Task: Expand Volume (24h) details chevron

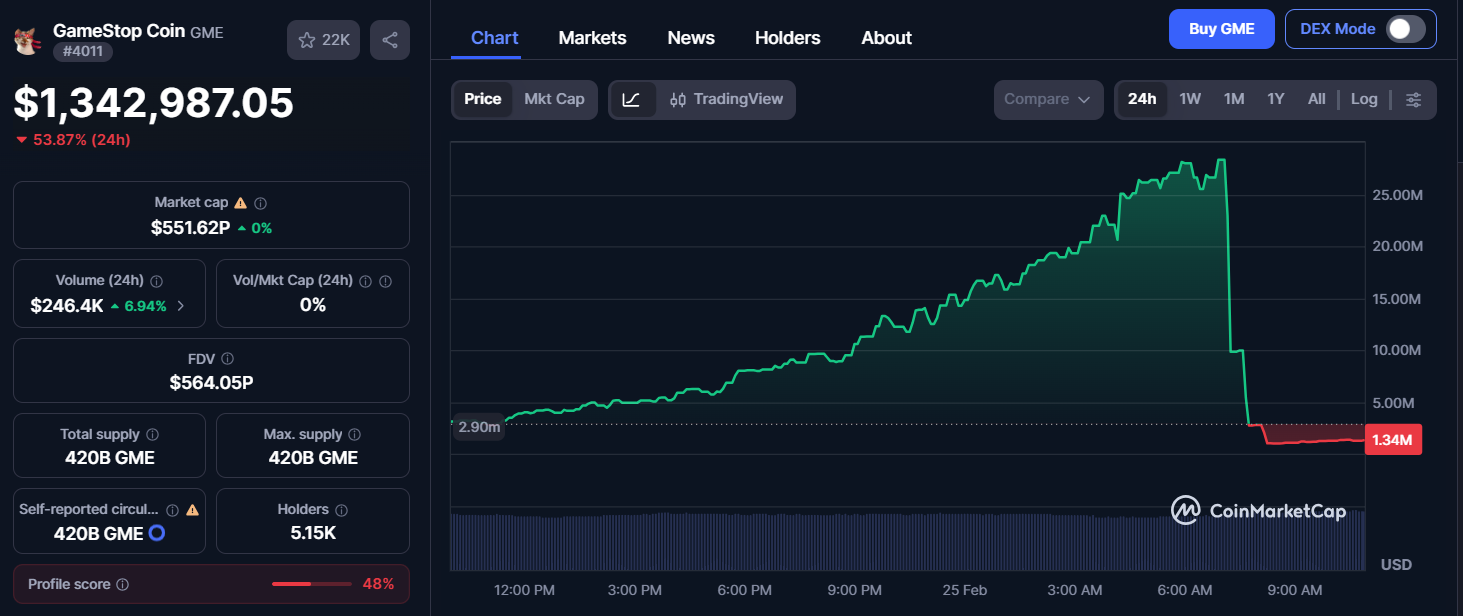Action: coord(181,306)
